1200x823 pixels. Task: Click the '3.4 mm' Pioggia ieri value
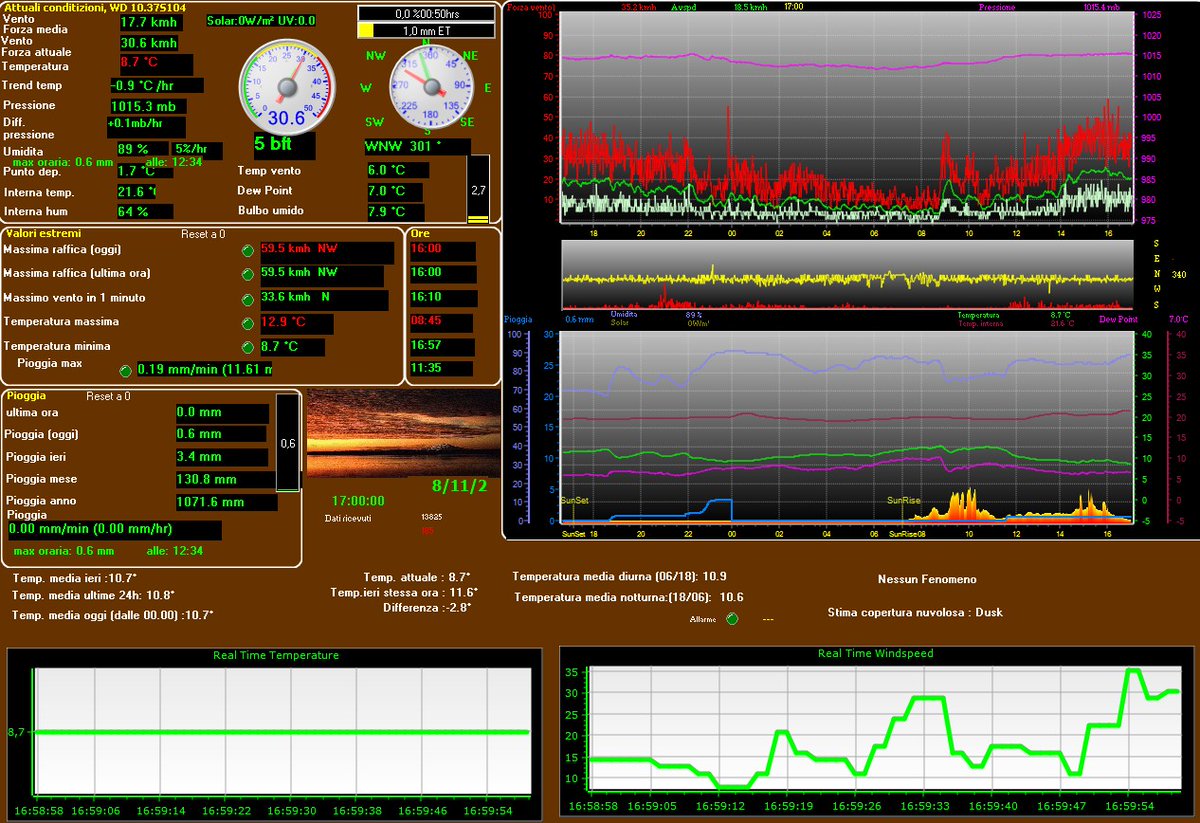[221, 458]
